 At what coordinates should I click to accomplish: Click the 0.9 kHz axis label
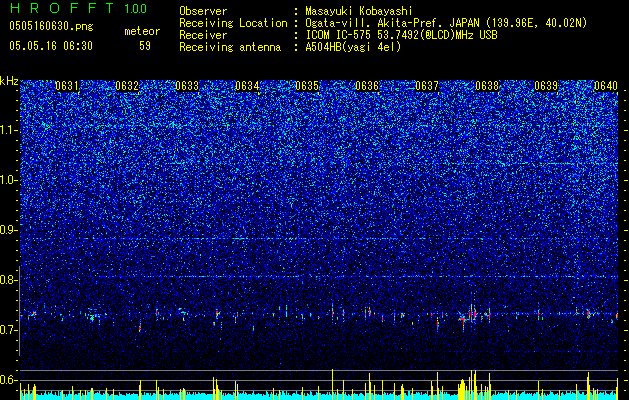(x=9, y=230)
